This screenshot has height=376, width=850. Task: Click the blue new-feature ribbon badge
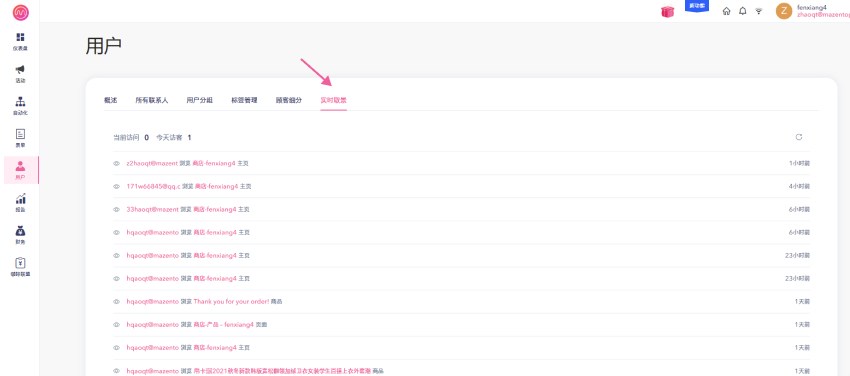(x=697, y=7)
